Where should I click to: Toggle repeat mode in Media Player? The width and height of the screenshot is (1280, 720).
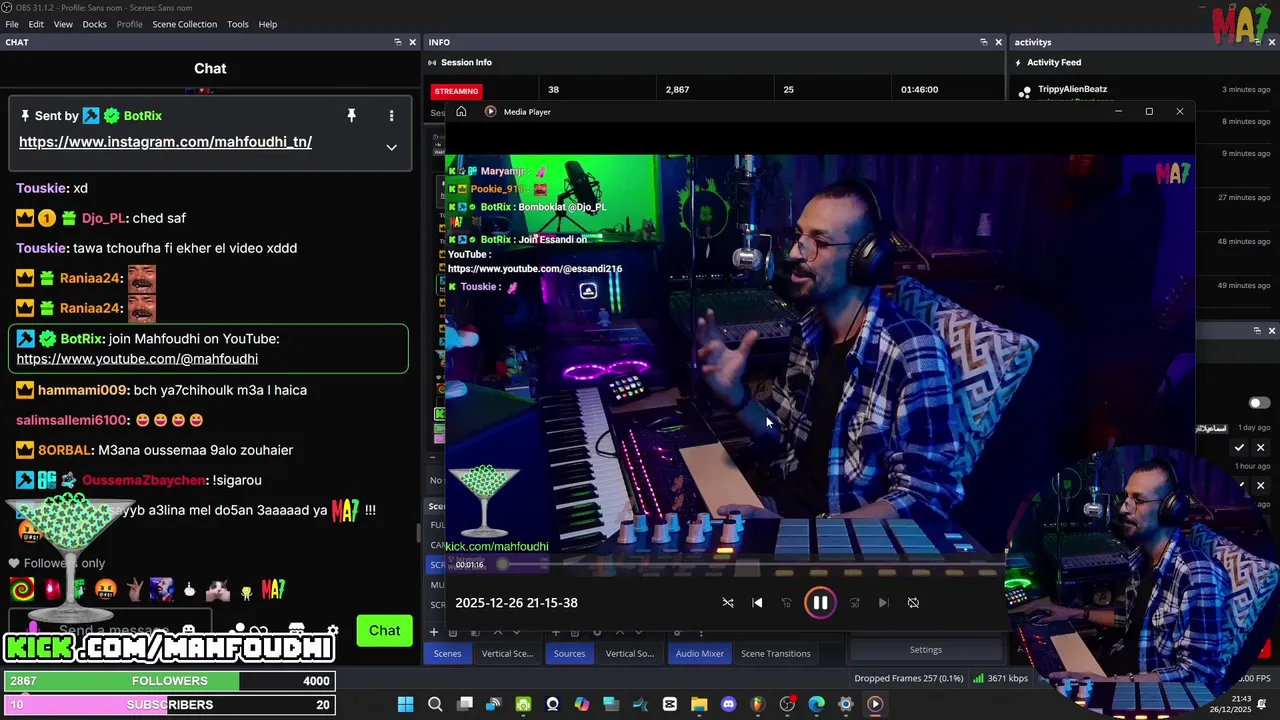tap(913, 603)
